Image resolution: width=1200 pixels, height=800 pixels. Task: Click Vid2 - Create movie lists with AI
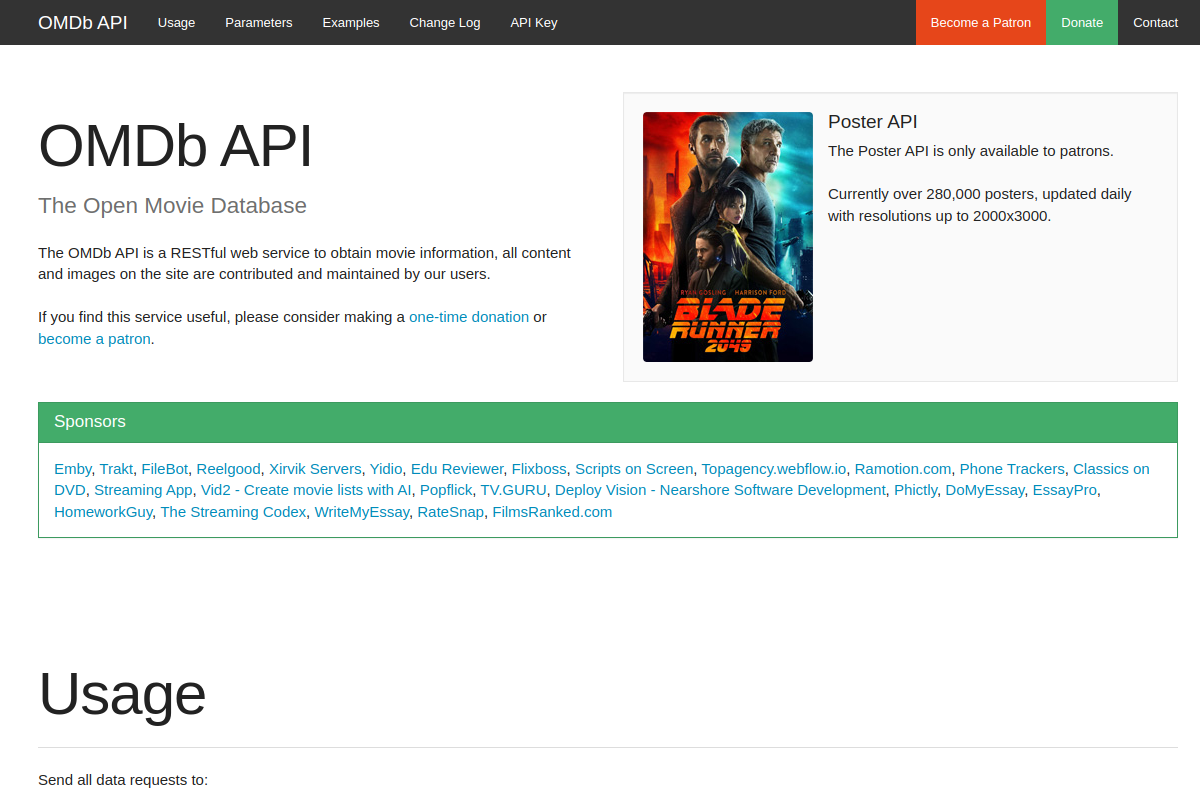(x=306, y=490)
